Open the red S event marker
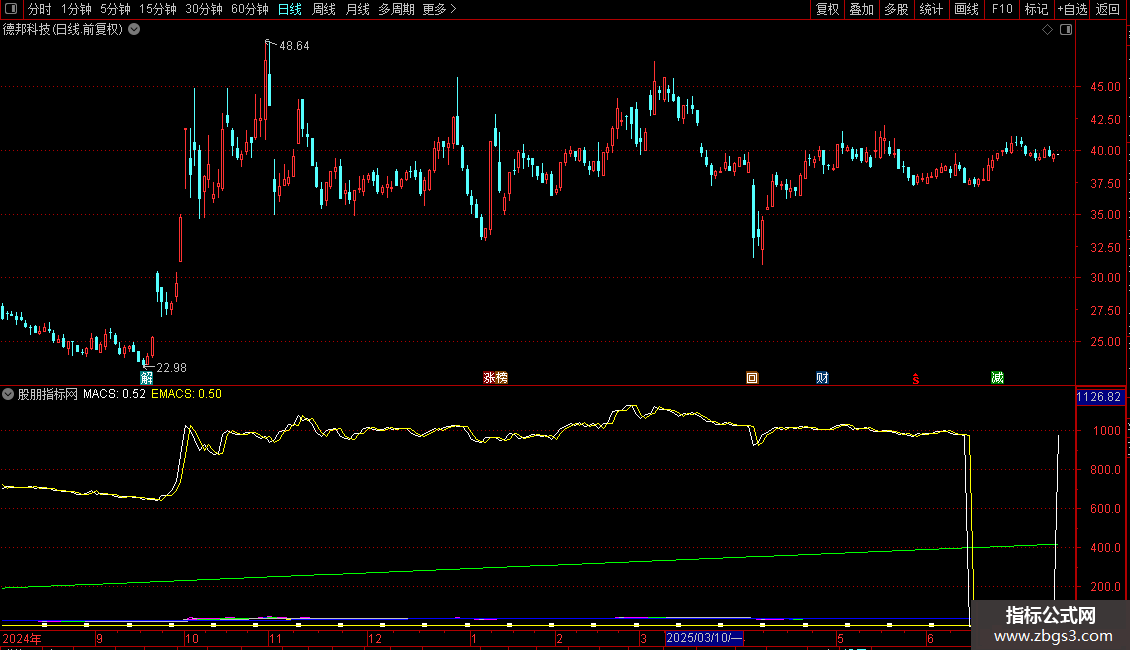1130x650 pixels. point(915,379)
